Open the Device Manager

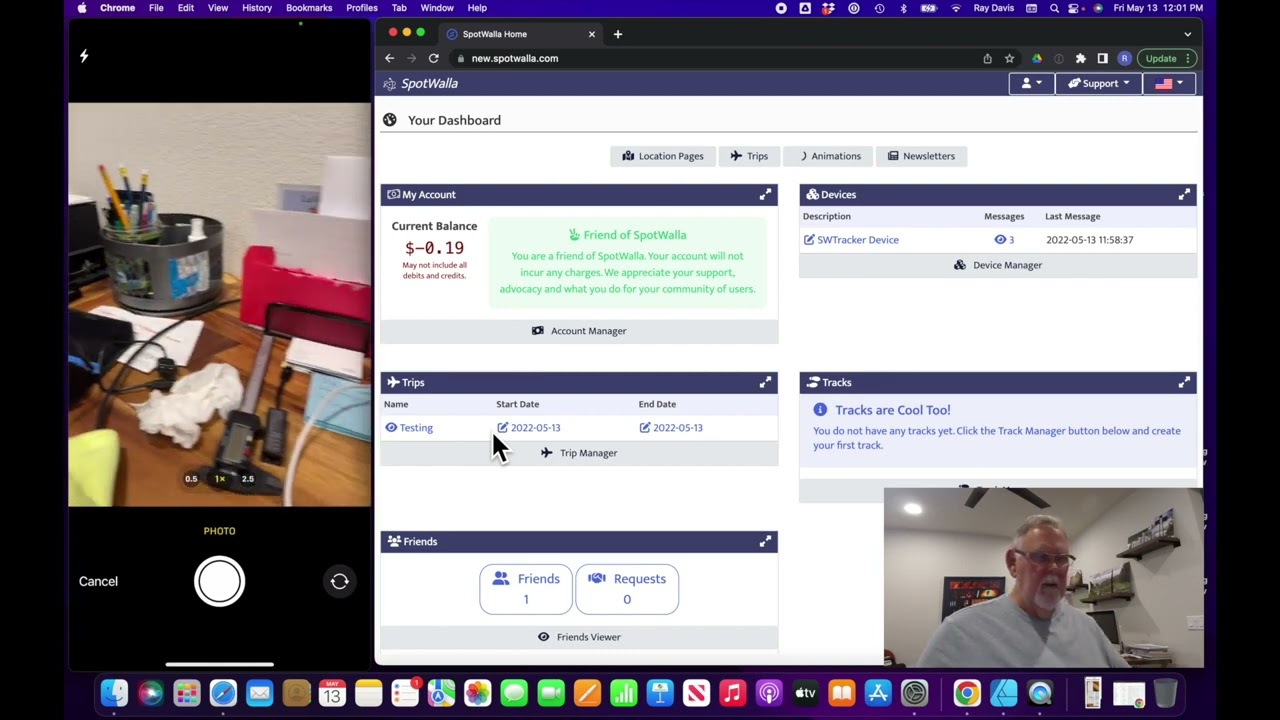tap(998, 265)
